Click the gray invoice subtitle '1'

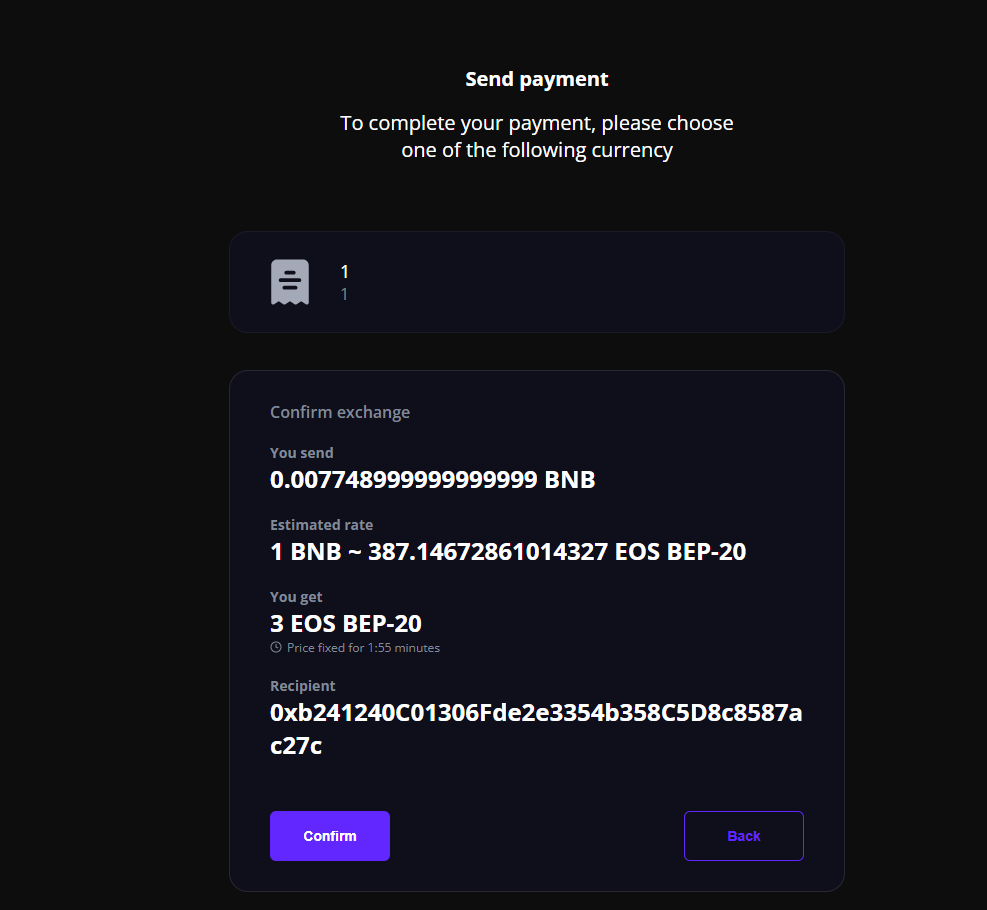(x=344, y=294)
